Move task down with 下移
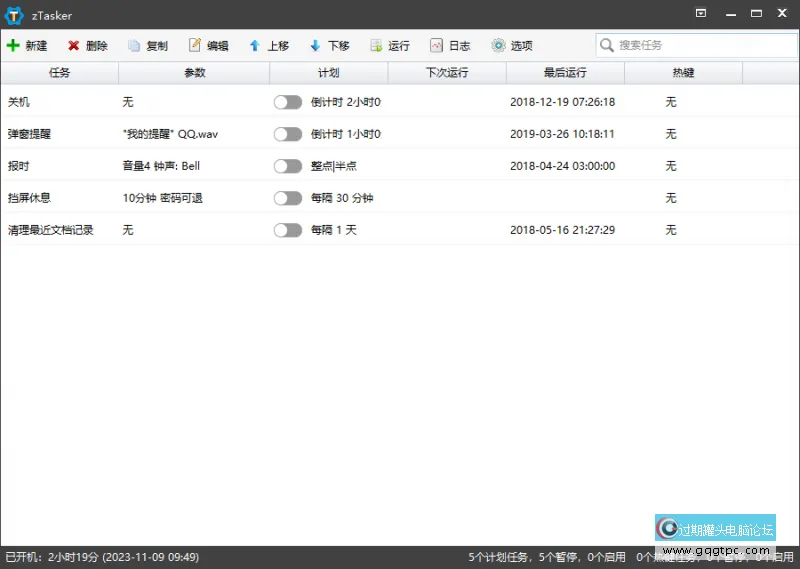 pos(330,45)
